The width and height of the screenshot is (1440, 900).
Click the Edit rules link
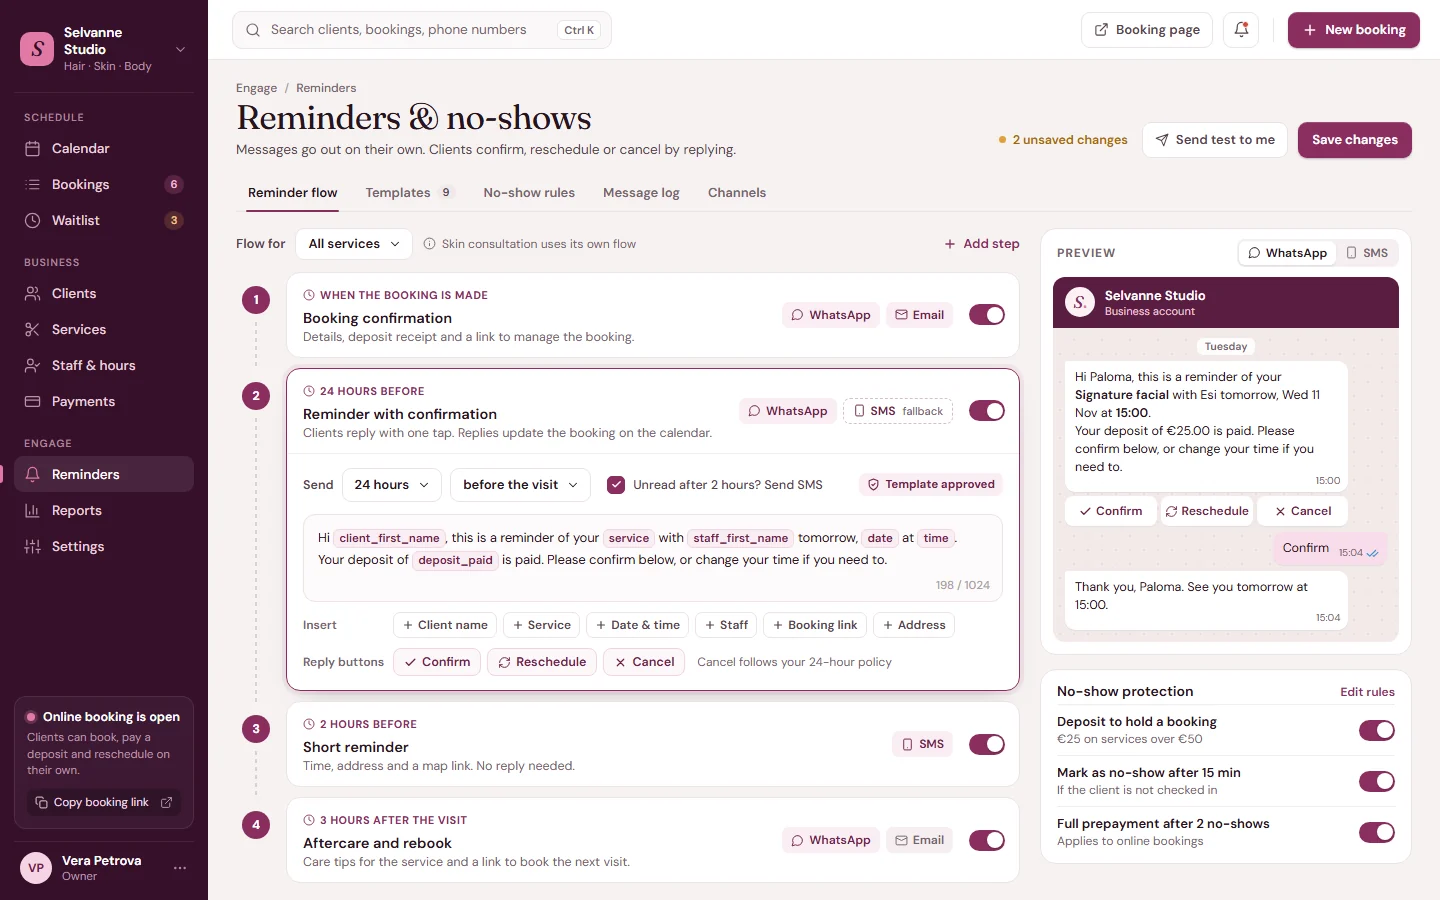click(x=1367, y=692)
